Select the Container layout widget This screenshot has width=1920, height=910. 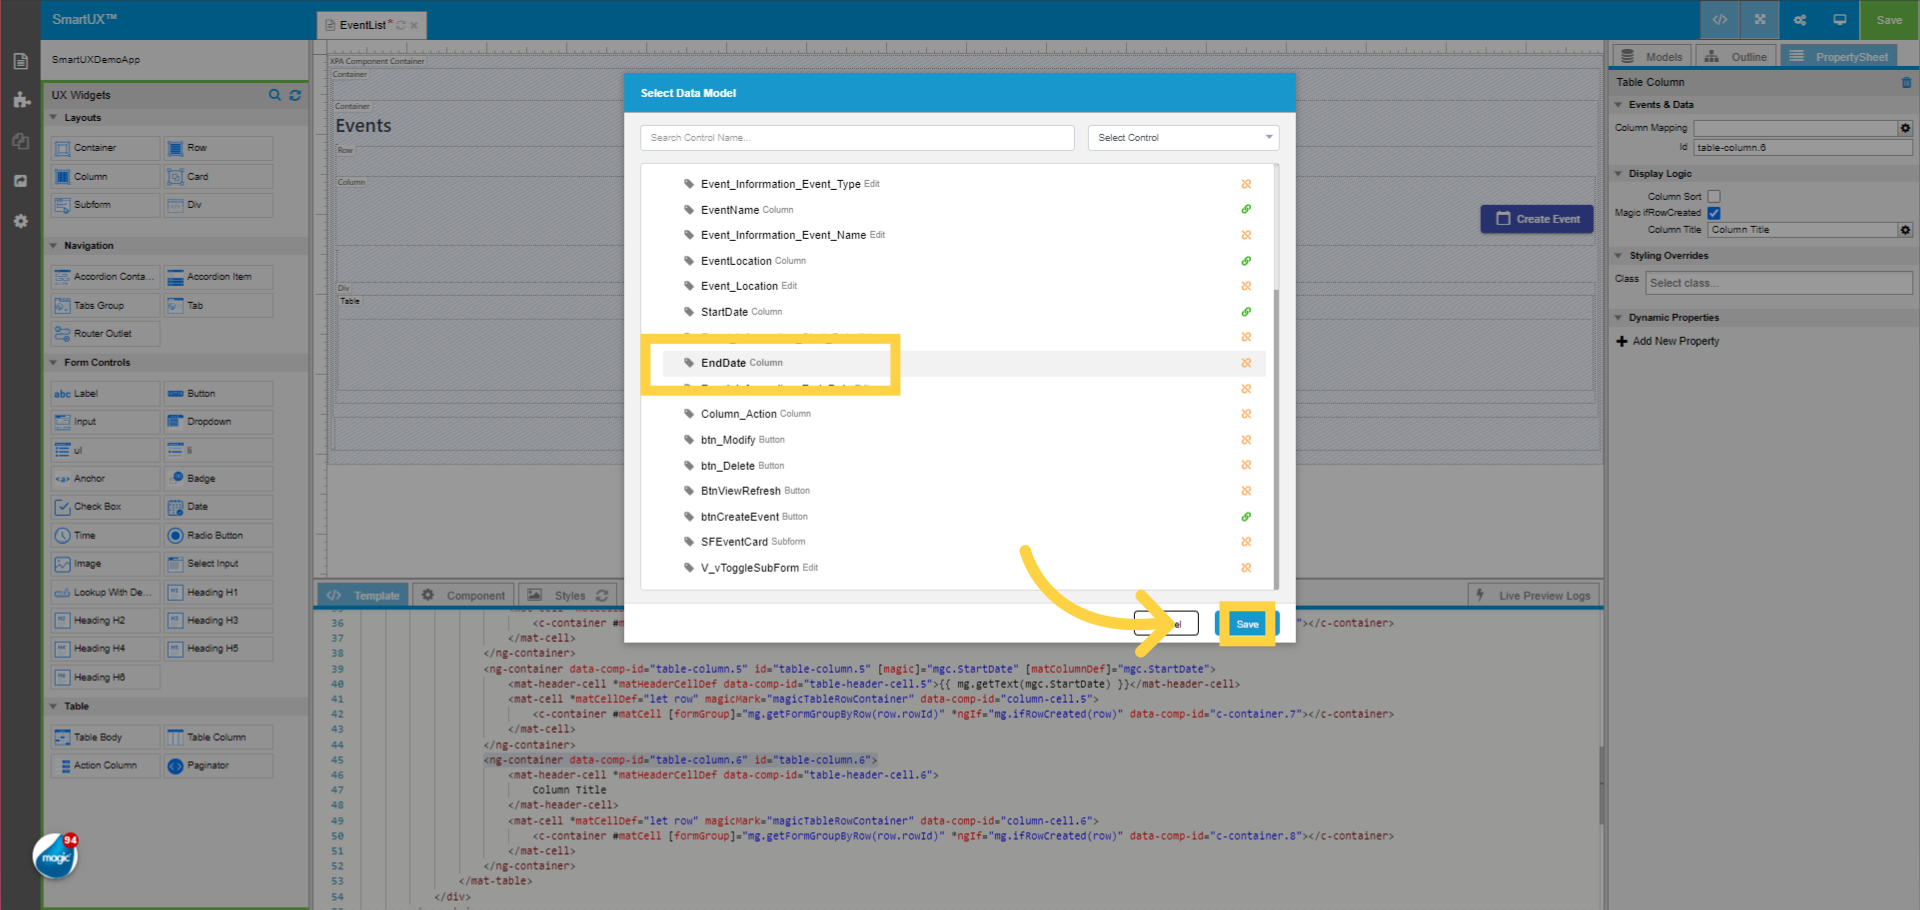point(105,148)
